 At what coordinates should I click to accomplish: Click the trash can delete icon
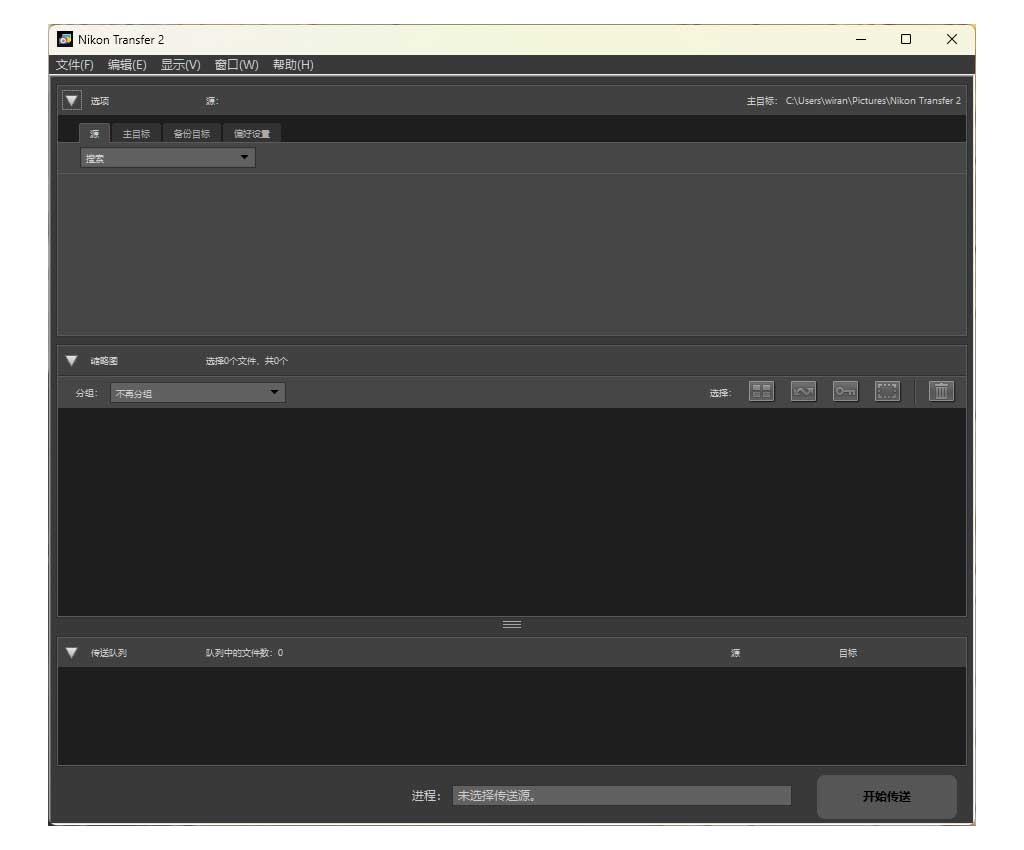[941, 392]
